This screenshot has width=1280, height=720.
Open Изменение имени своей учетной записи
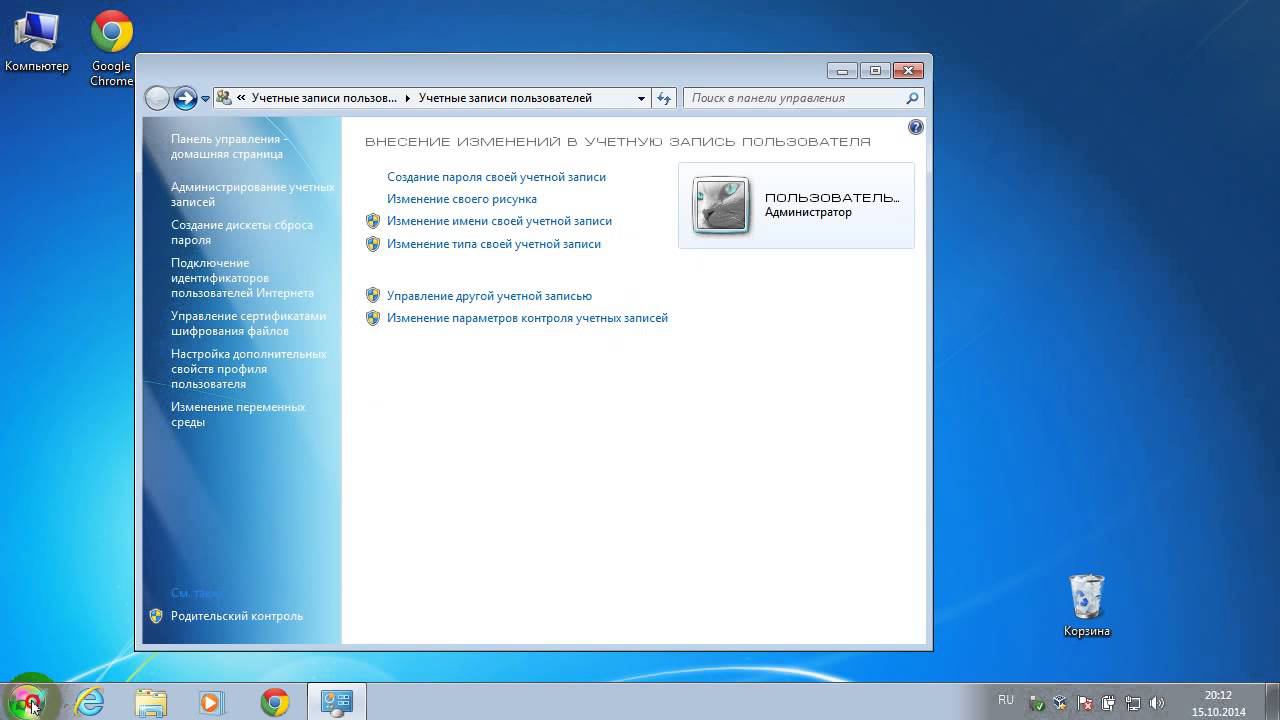click(499, 221)
